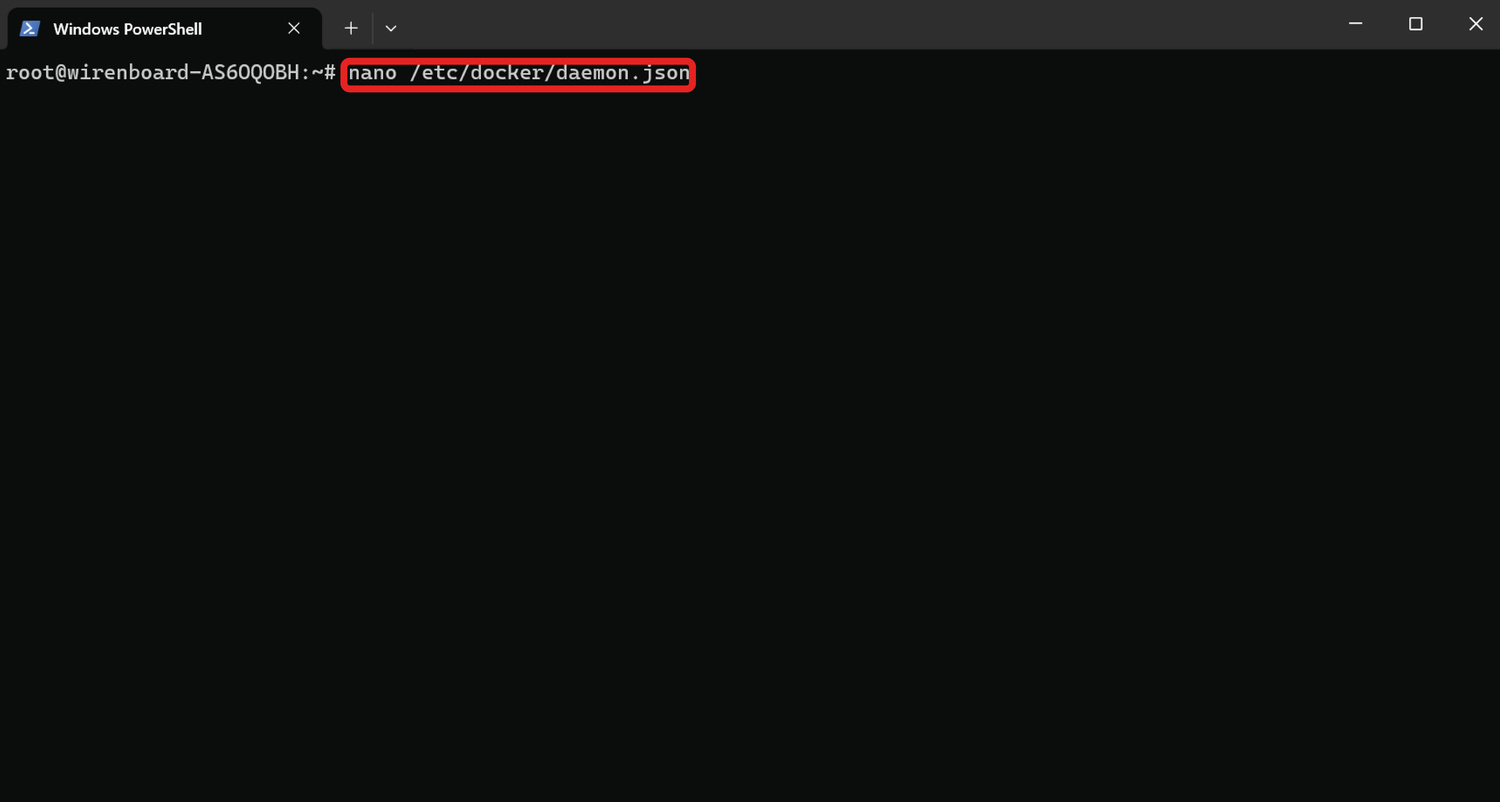1500x802 pixels.
Task: Click the # prompt symbol
Action: (x=330, y=74)
